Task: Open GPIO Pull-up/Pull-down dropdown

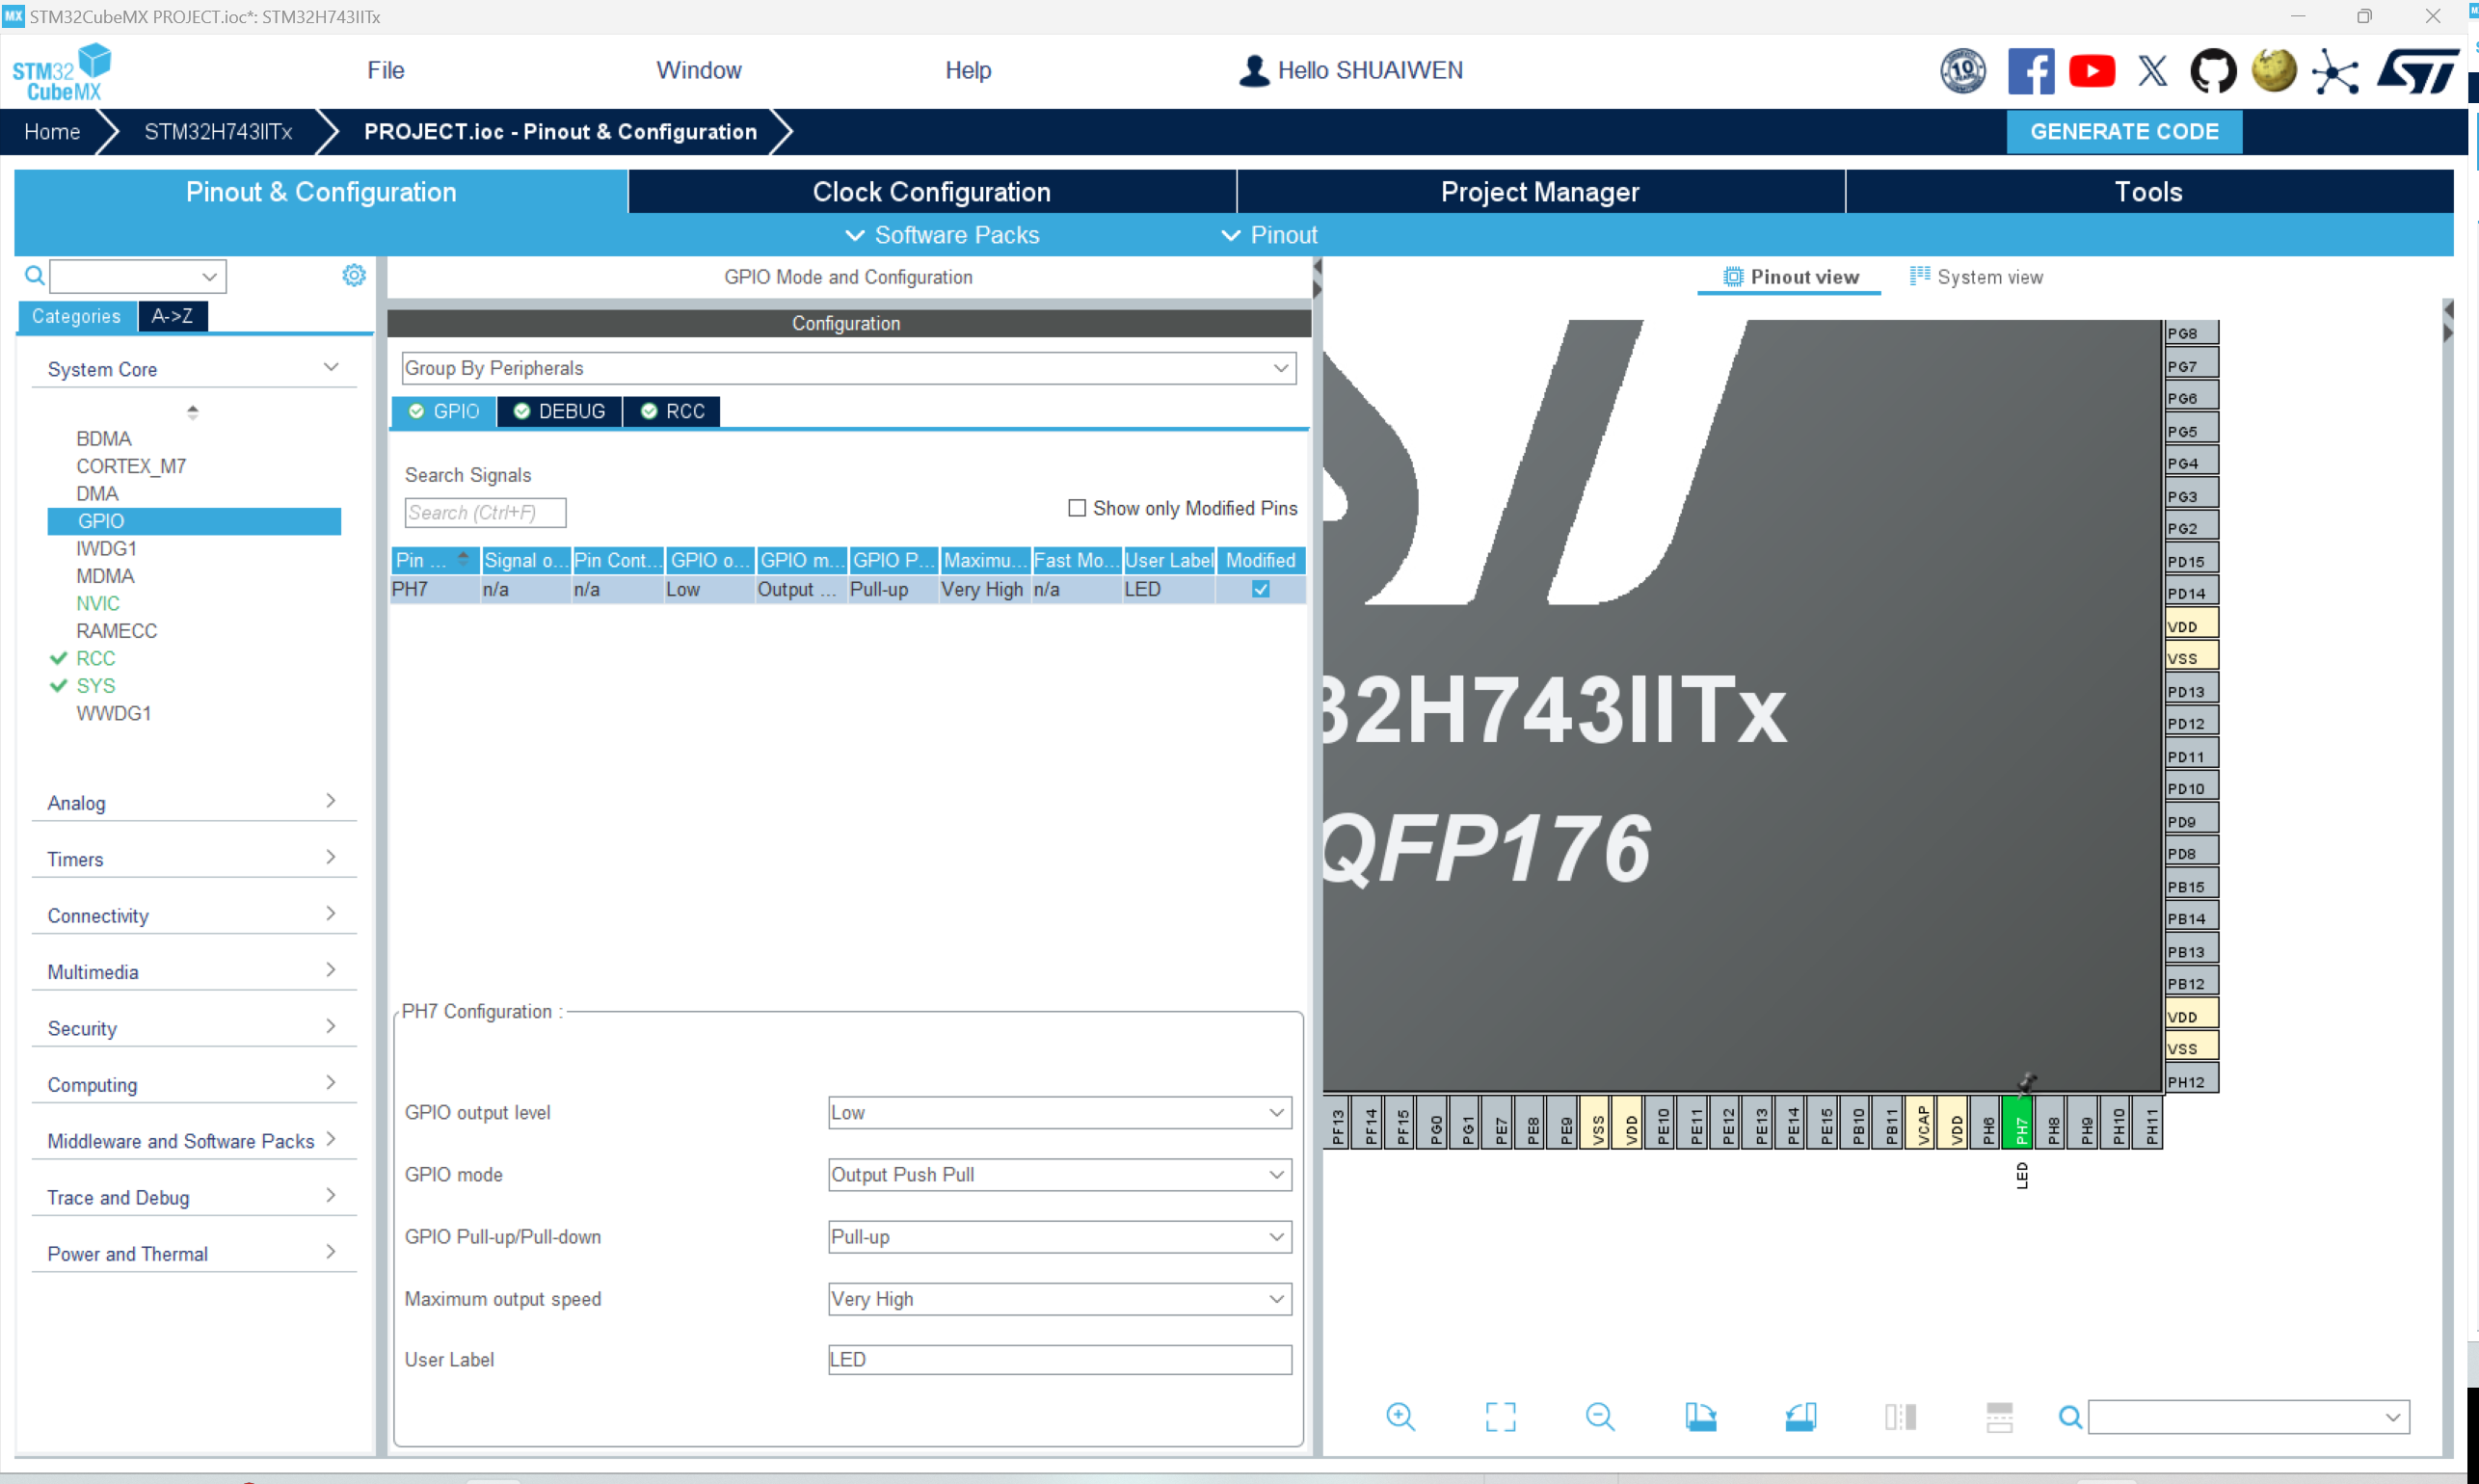Action: pyautogui.click(x=1059, y=1236)
